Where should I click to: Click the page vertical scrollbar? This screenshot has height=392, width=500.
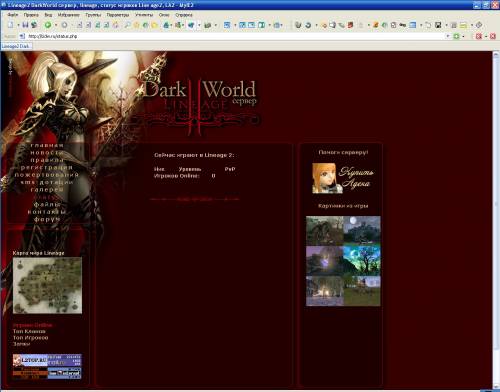[x=496, y=220]
